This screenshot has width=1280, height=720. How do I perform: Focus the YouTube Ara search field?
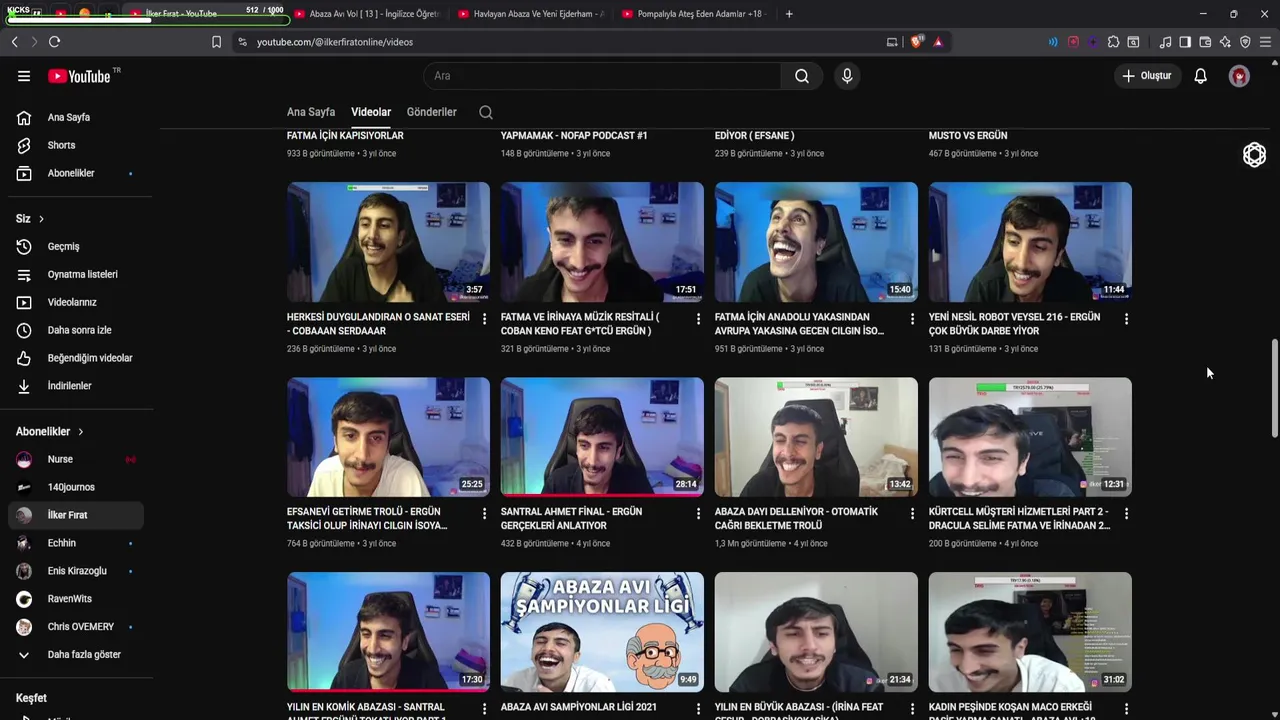pyautogui.click(x=602, y=76)
